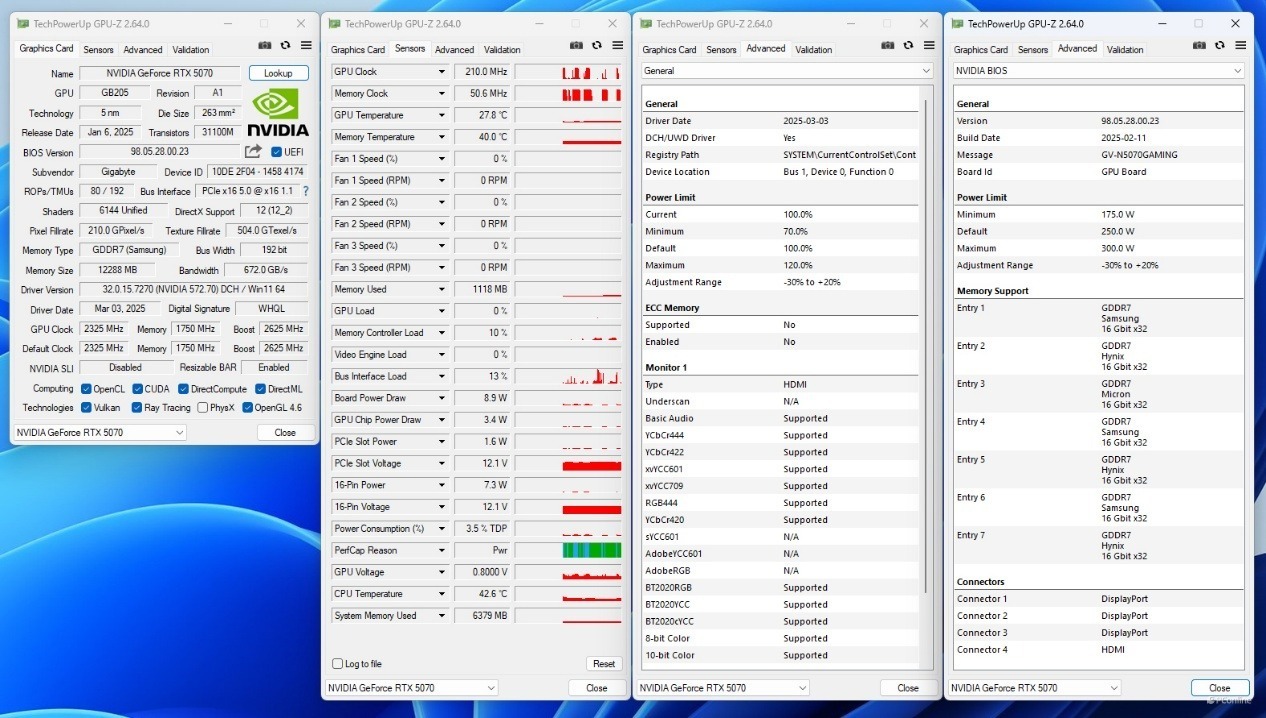Check the PhysX checkbox

point(203,408)
